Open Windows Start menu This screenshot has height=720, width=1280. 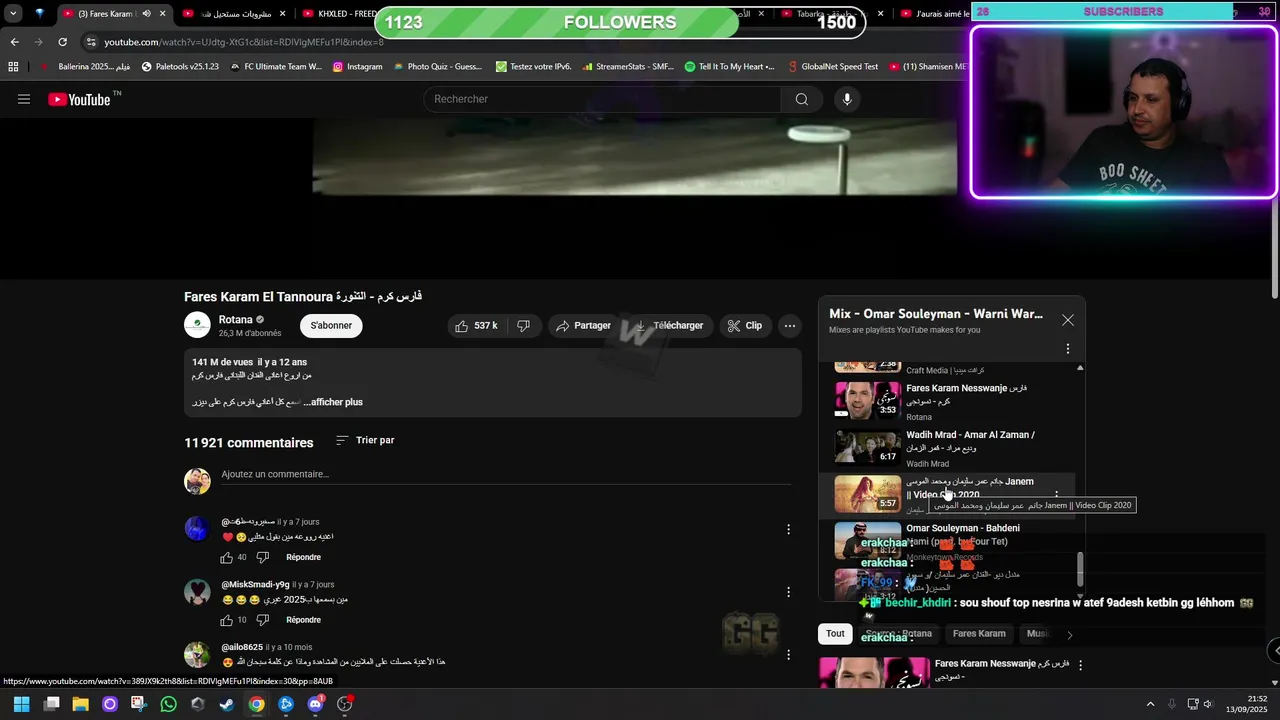[x=21, y=704]
